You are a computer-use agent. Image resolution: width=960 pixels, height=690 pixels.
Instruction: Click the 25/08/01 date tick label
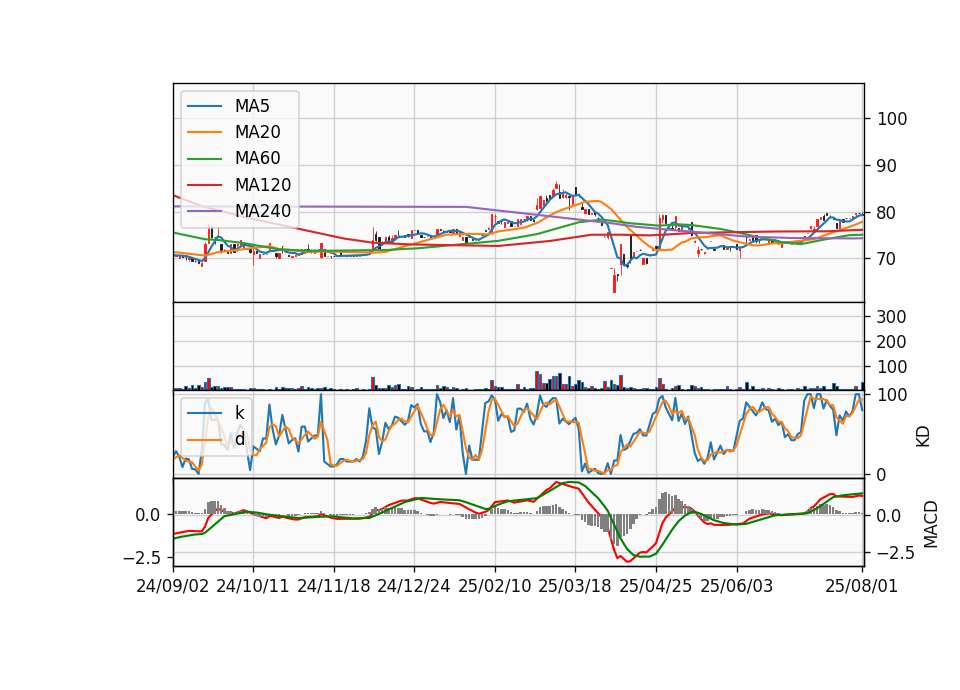click(861, 586)
